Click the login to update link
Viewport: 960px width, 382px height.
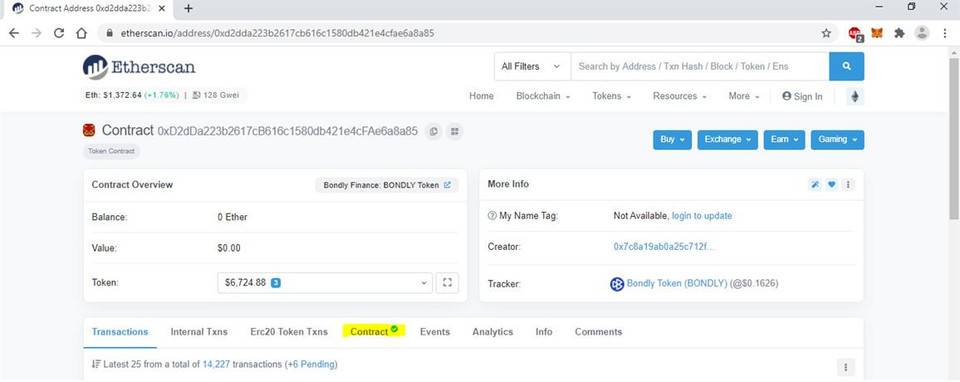pyautogui.click(x=702, y=215)
